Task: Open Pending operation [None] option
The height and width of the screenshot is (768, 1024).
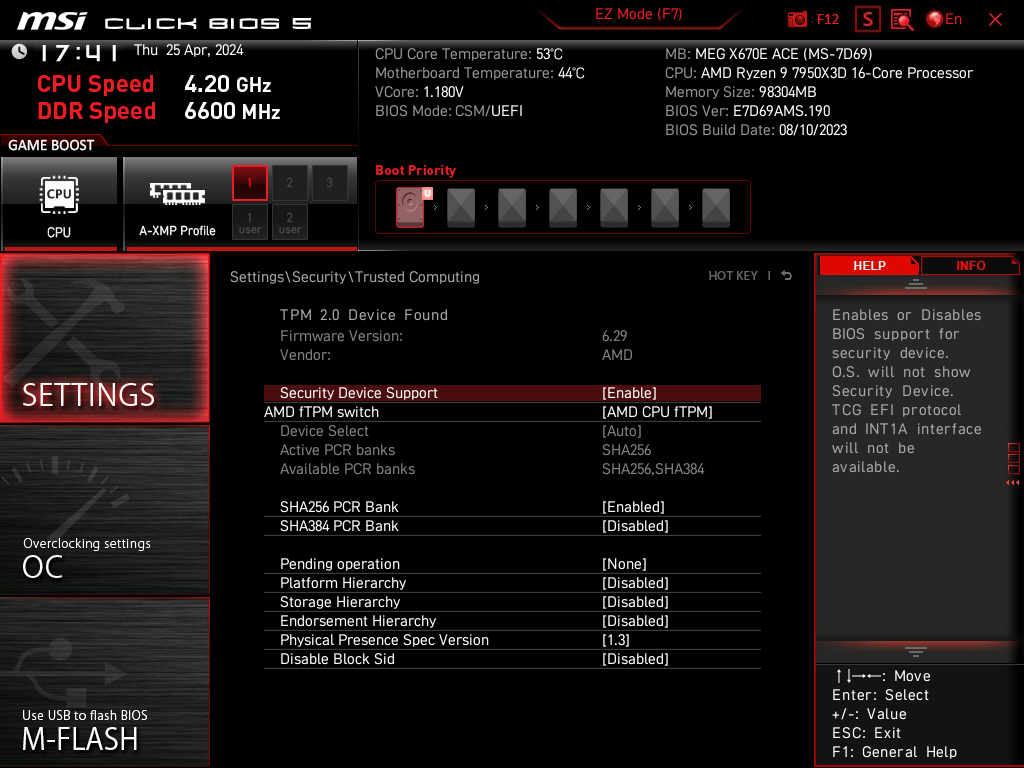Action: coord(512,564)
